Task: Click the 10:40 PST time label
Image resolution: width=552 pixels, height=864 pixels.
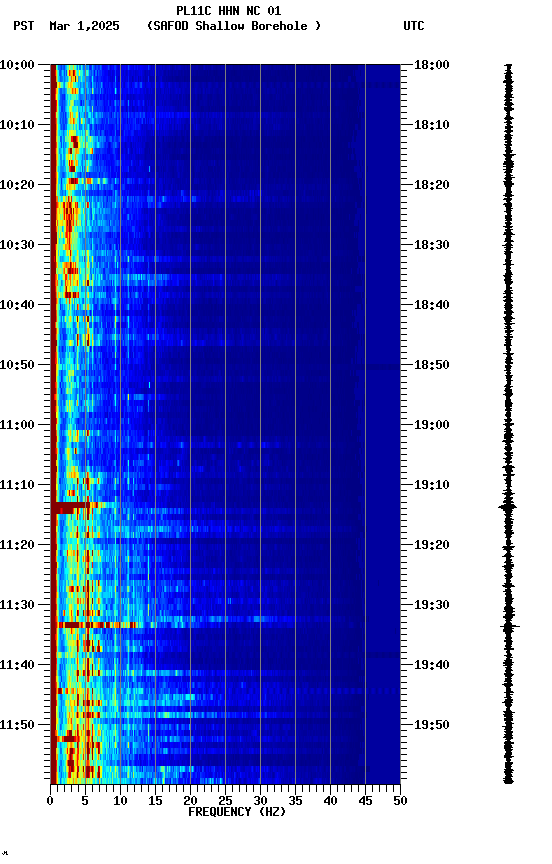Action: [17, 305]
